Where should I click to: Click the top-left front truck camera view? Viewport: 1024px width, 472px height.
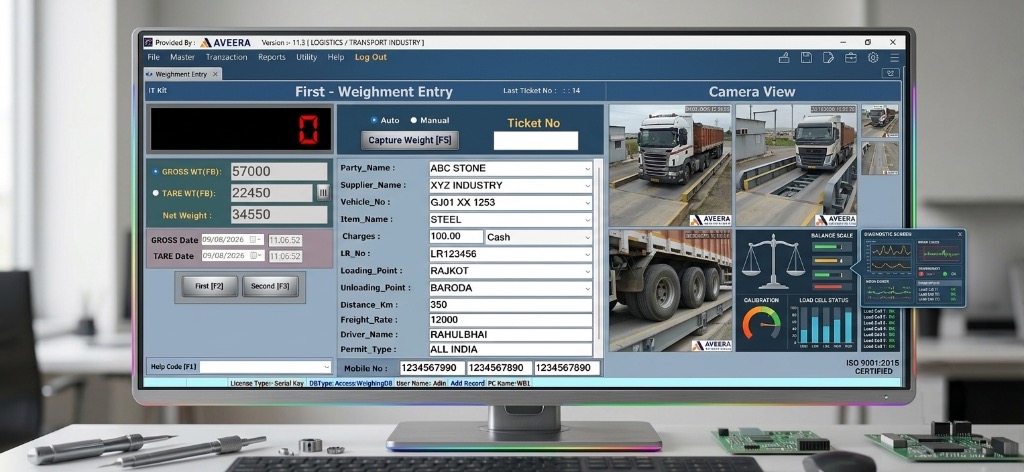click(670, 165)
